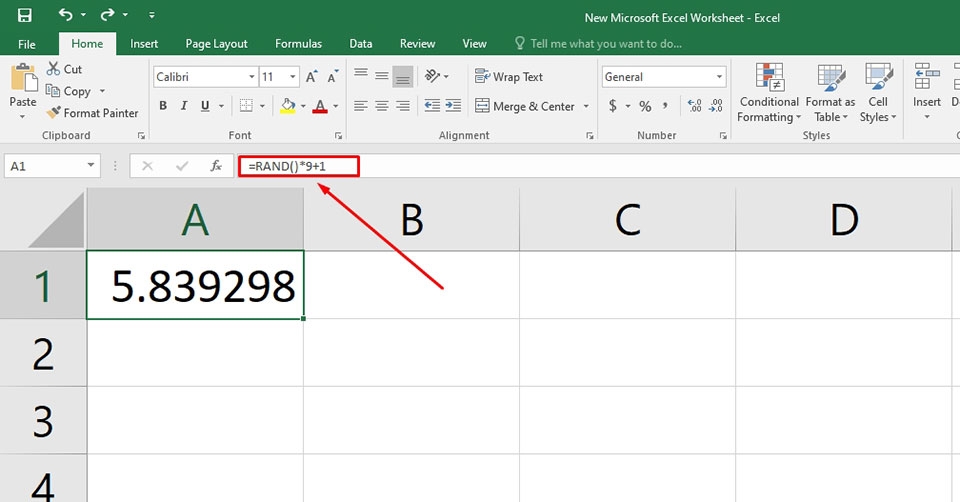The height and width of the screenshot is (502, 960).
Task: Toggle Wrap Text
Action: (x=509, y=77)
